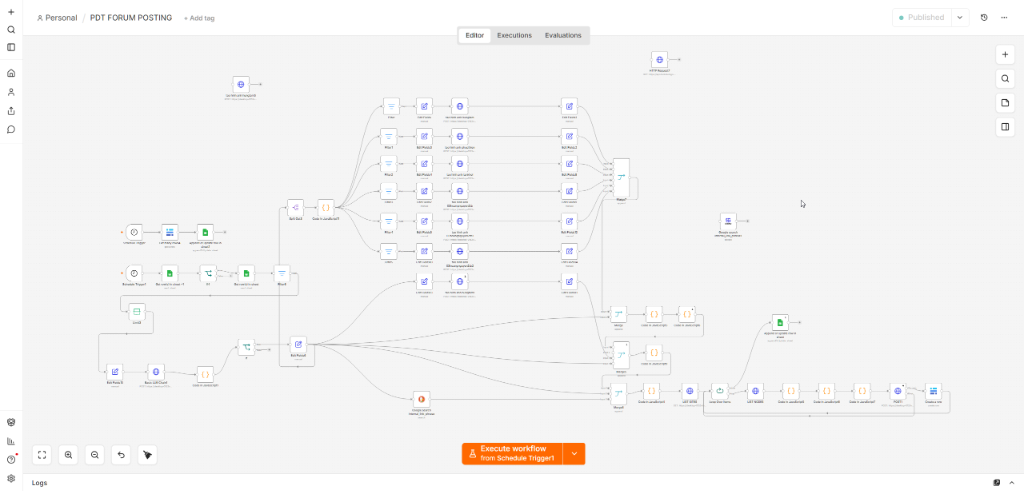Screen dimensions: 1024x491
Task: Open the help icon with red notification dot
Action: (x=11, y=459)
